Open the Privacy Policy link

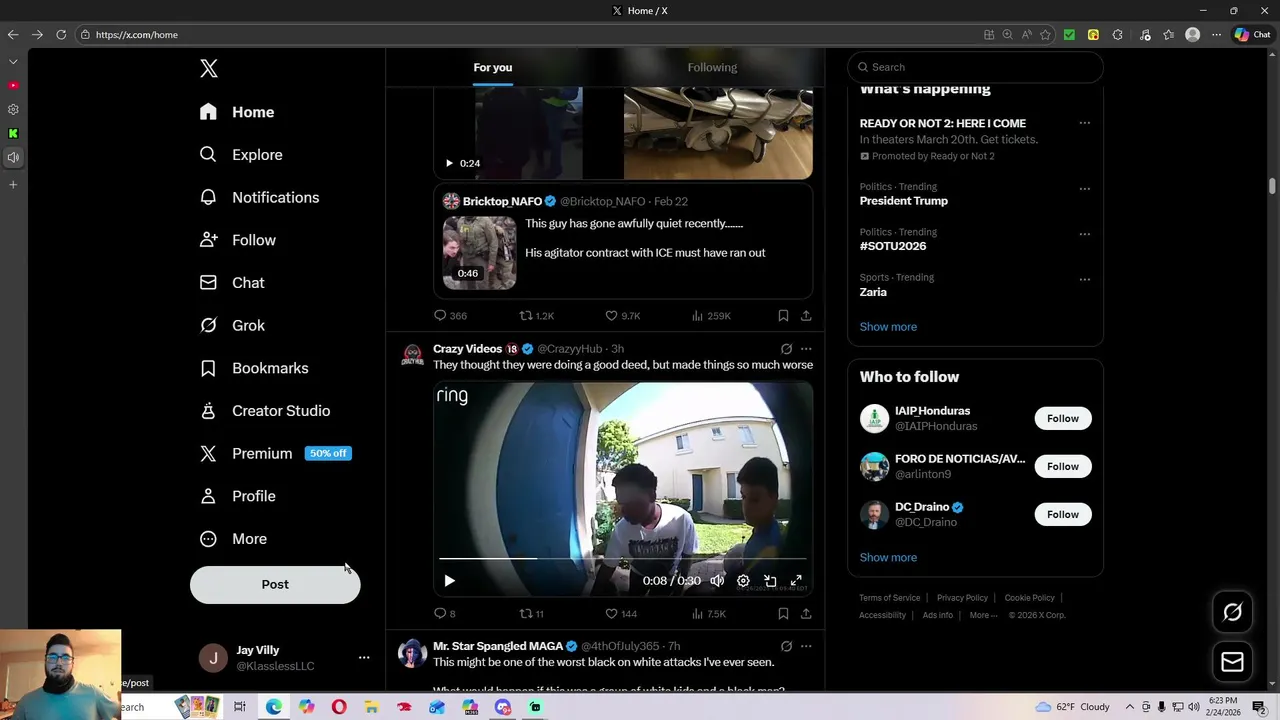coord(962,598)
